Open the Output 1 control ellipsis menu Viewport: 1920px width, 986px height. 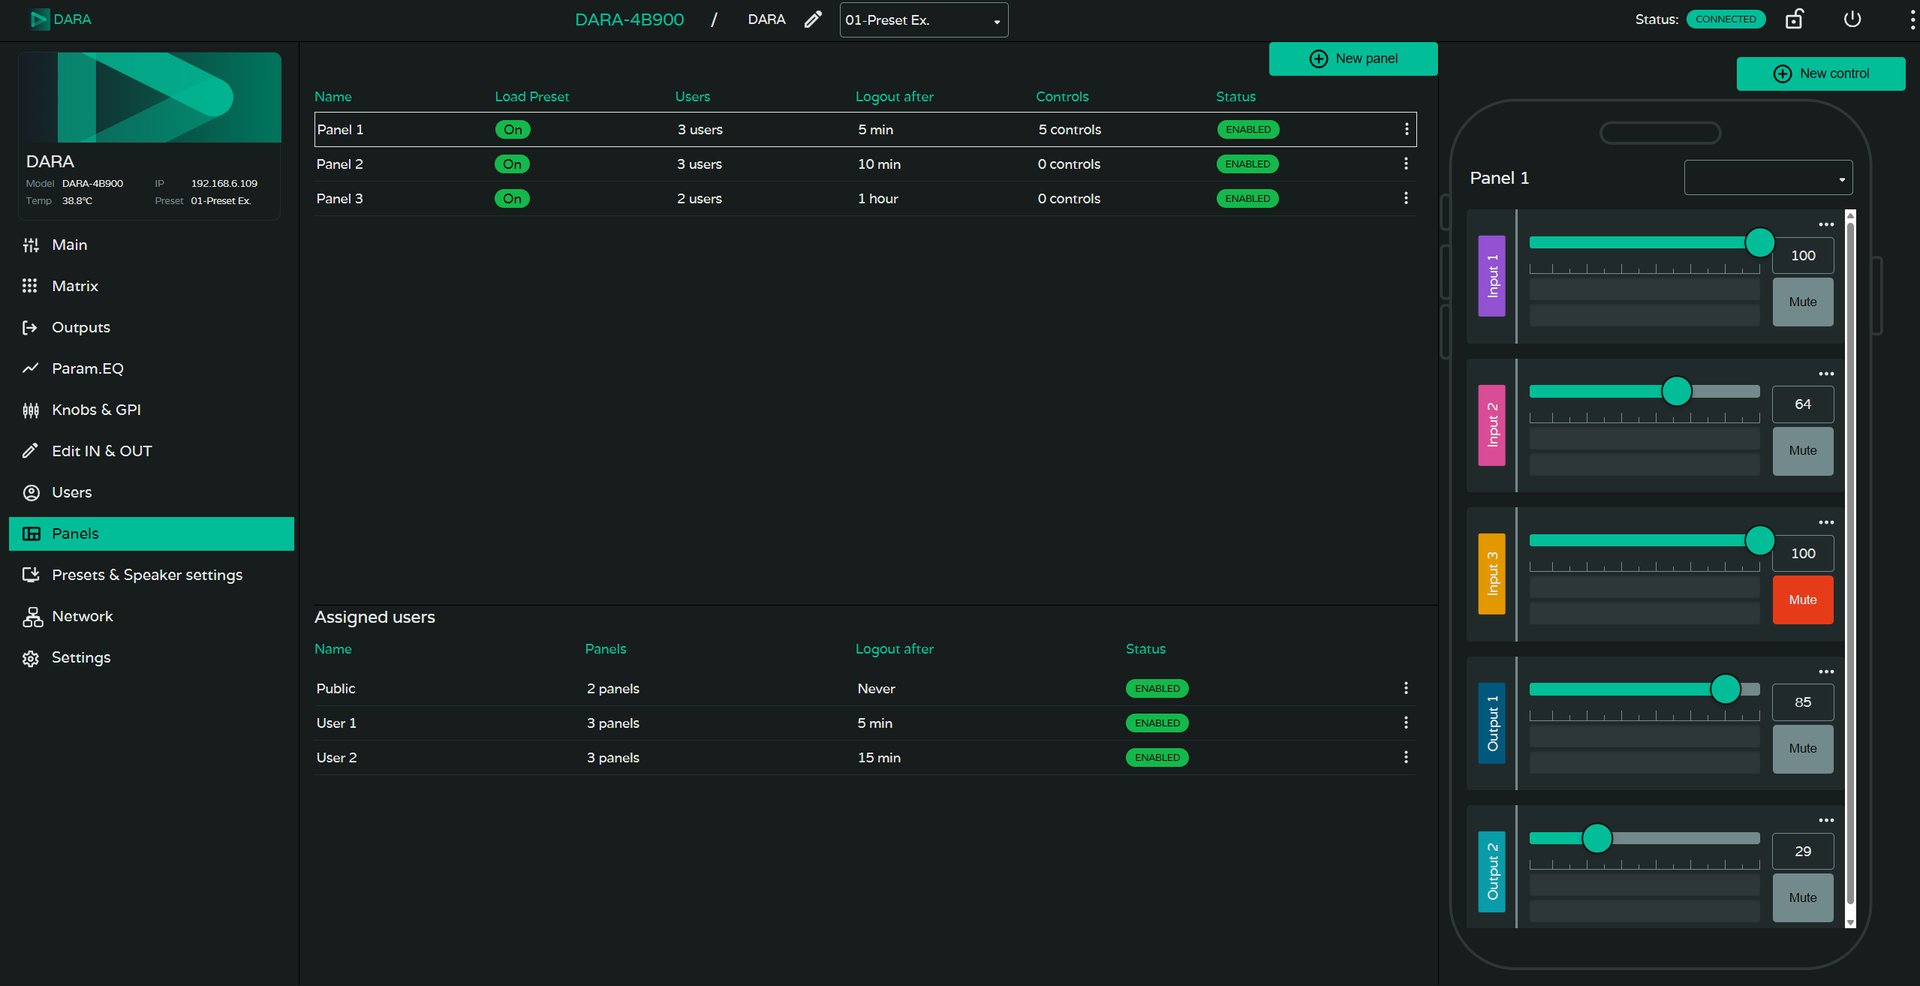tap(1826, 671)
